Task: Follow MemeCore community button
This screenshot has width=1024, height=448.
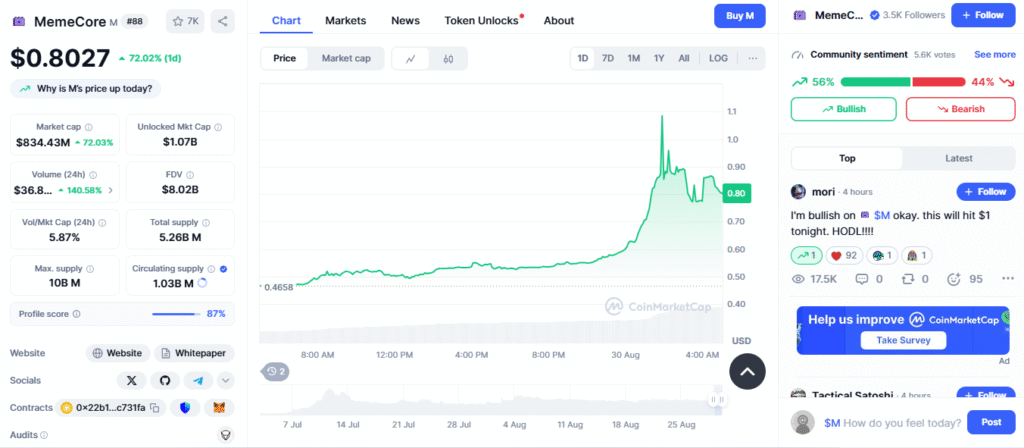Action: pos(983,15)
